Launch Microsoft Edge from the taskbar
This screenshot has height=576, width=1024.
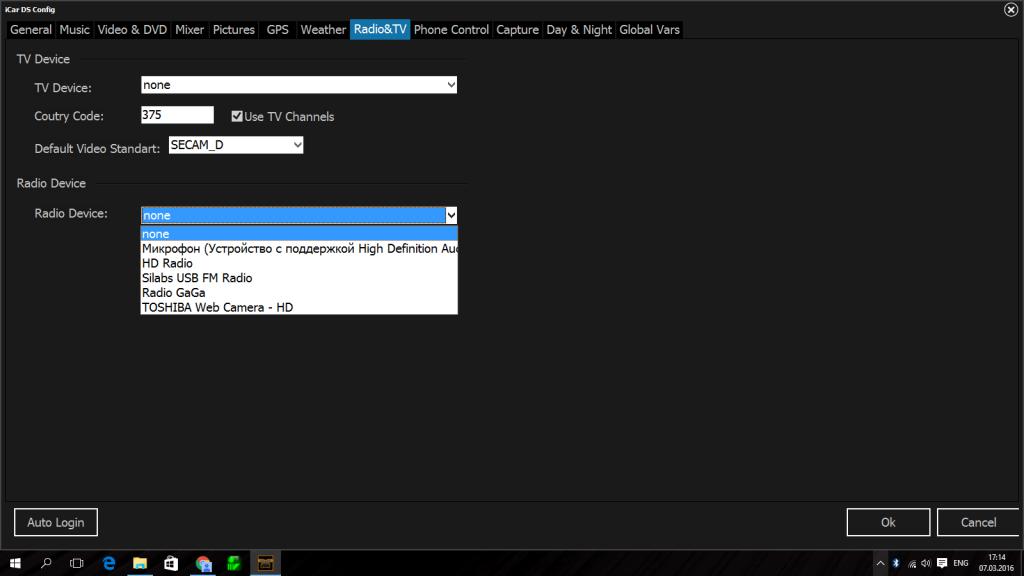coord(109,563)
